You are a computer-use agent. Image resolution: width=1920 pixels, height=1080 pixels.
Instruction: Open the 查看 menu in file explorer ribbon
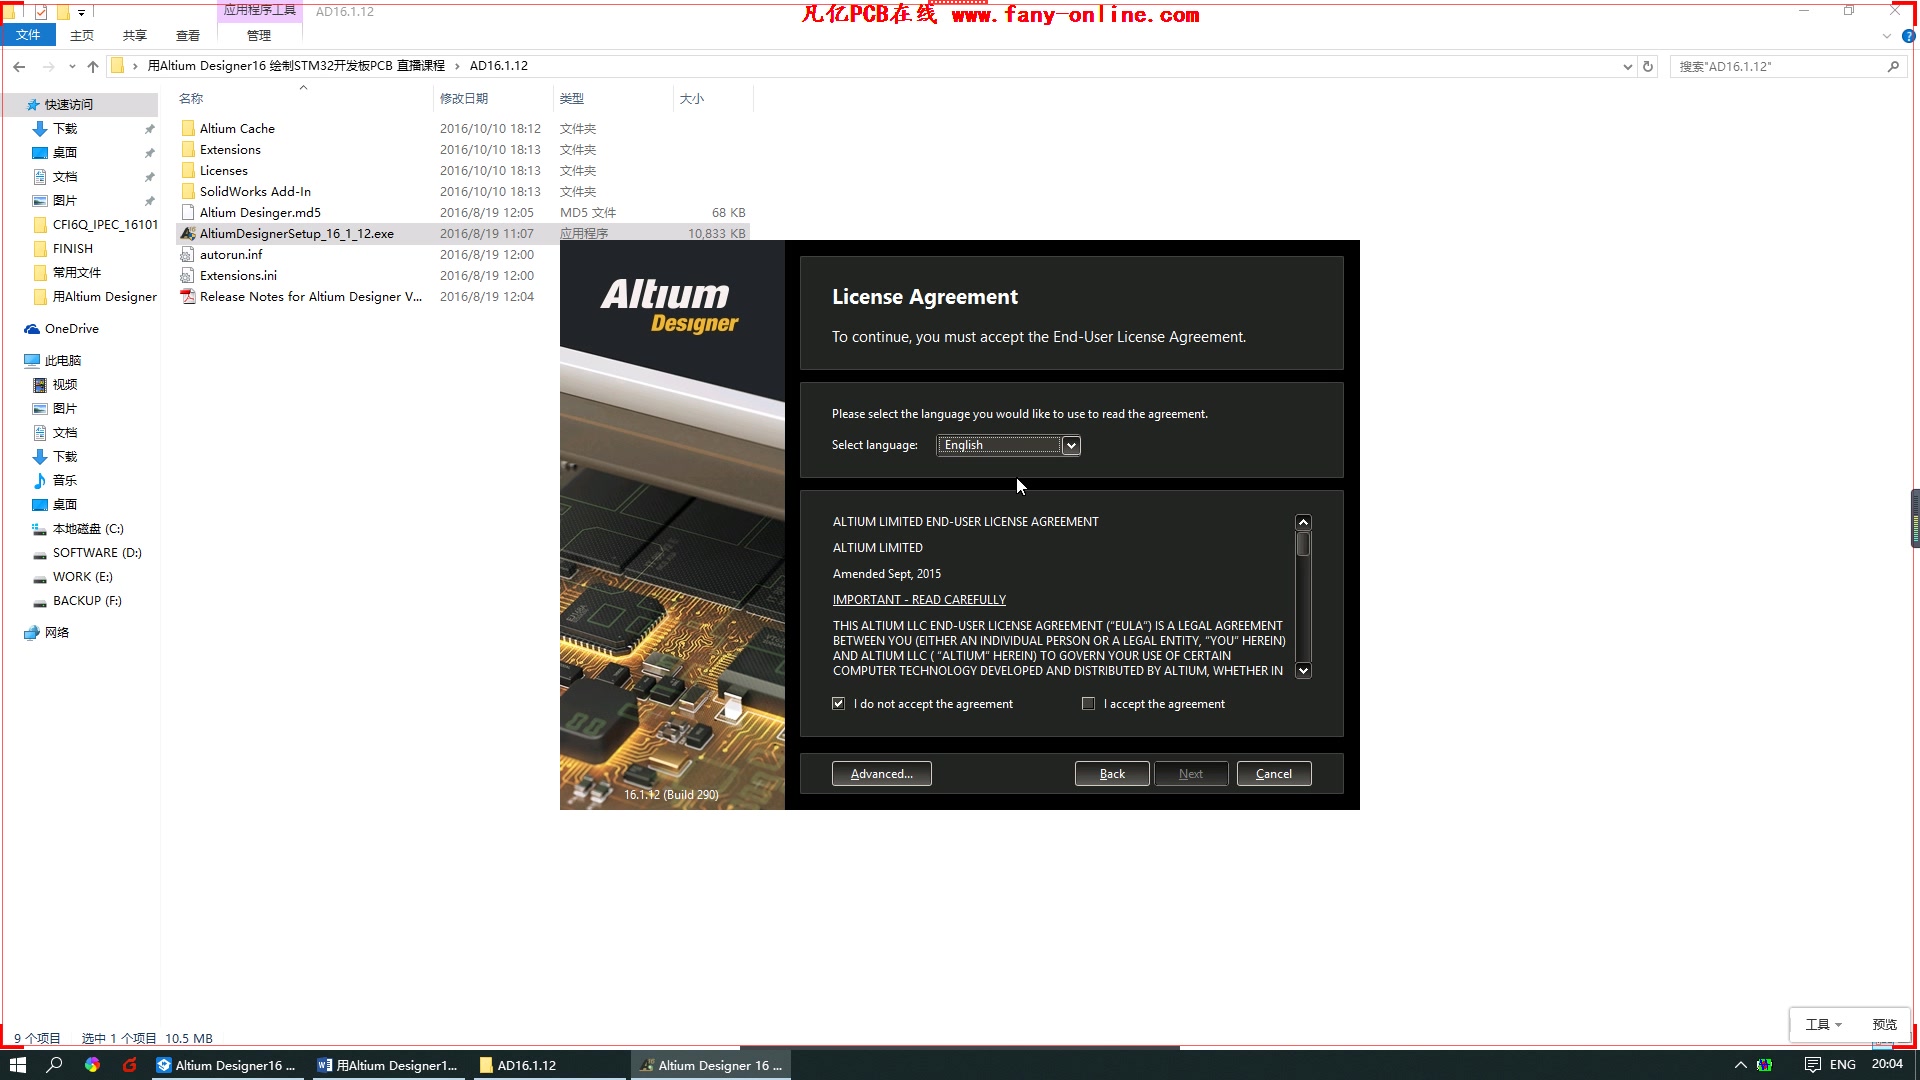click(x=187, y=36)
